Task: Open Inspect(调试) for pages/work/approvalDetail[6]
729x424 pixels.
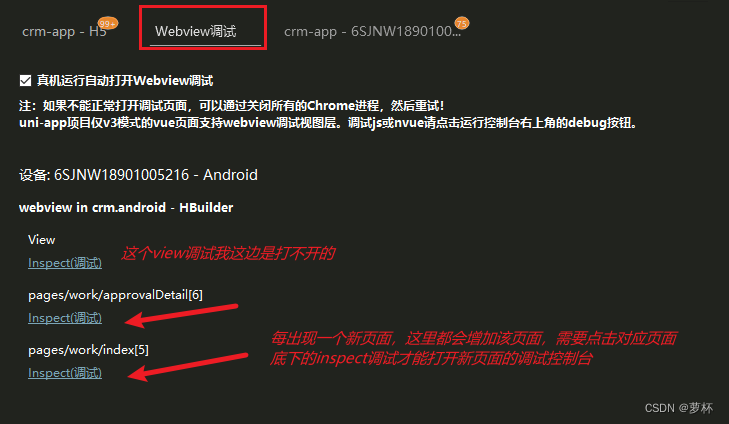Action: [x=65, y=318]
